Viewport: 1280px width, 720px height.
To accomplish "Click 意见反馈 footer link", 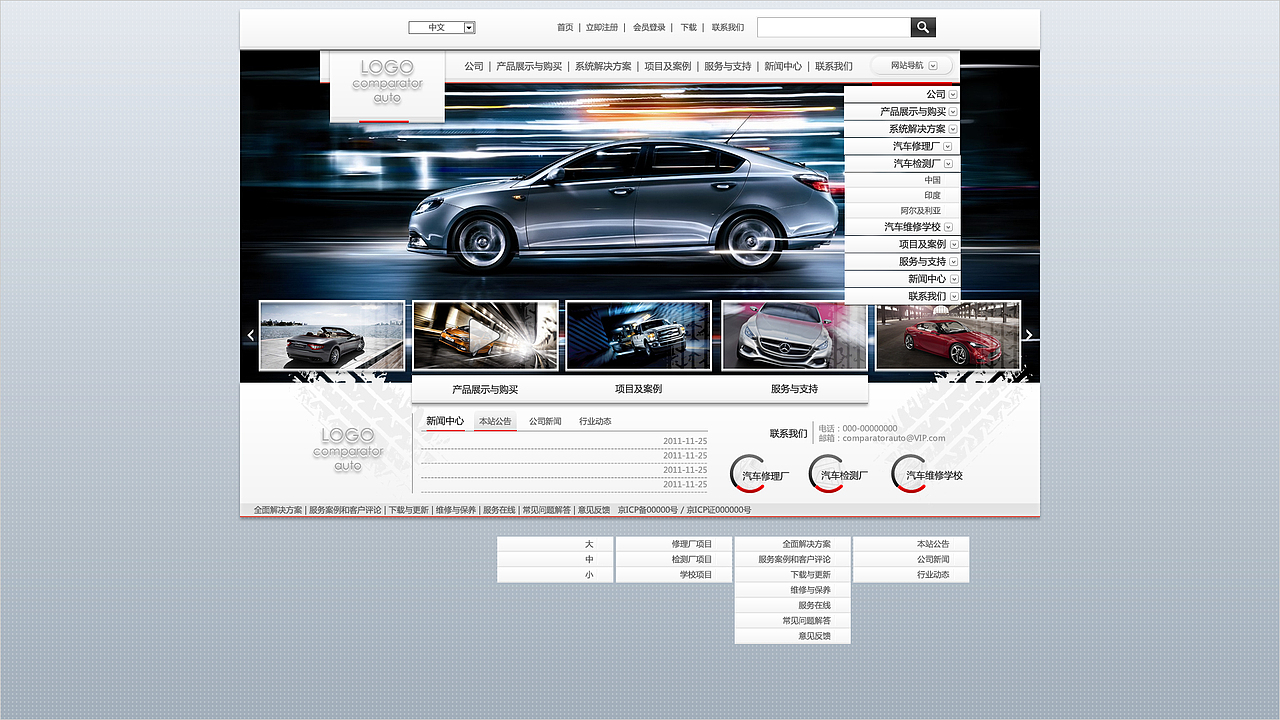I will (594, 510).
